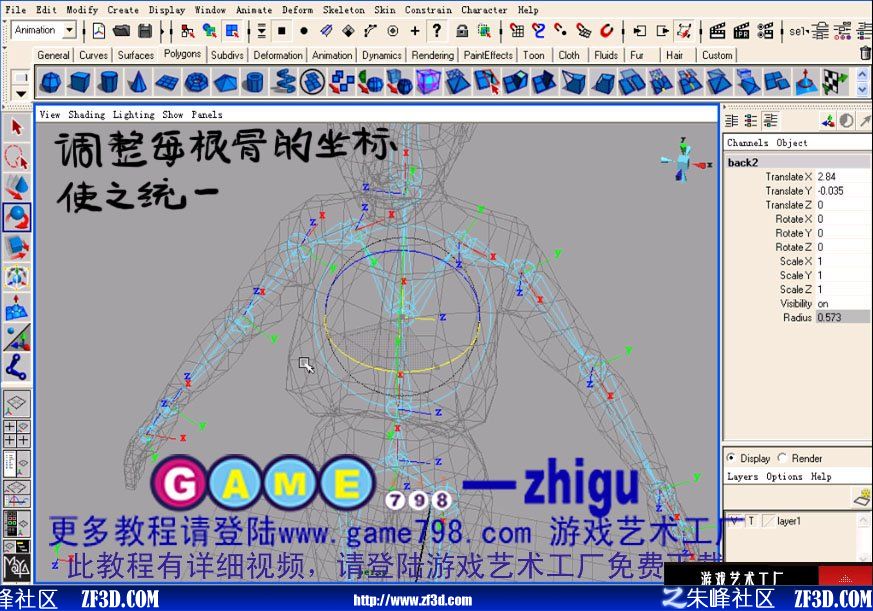Open the viewport Shading menu
873x611 pixels.
[86, 114]
